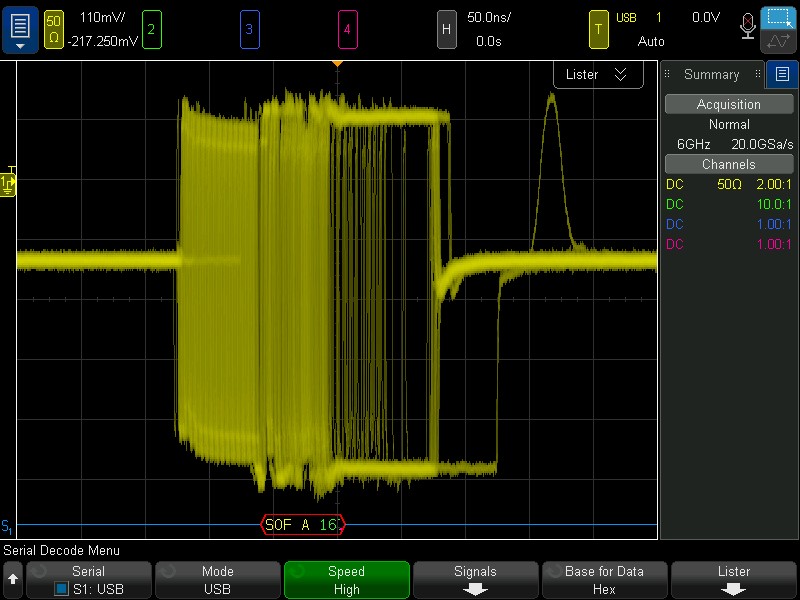Screen dimensions: 800x600
Task: Click the Summary panel left drag handle
Action: (667, 74)
